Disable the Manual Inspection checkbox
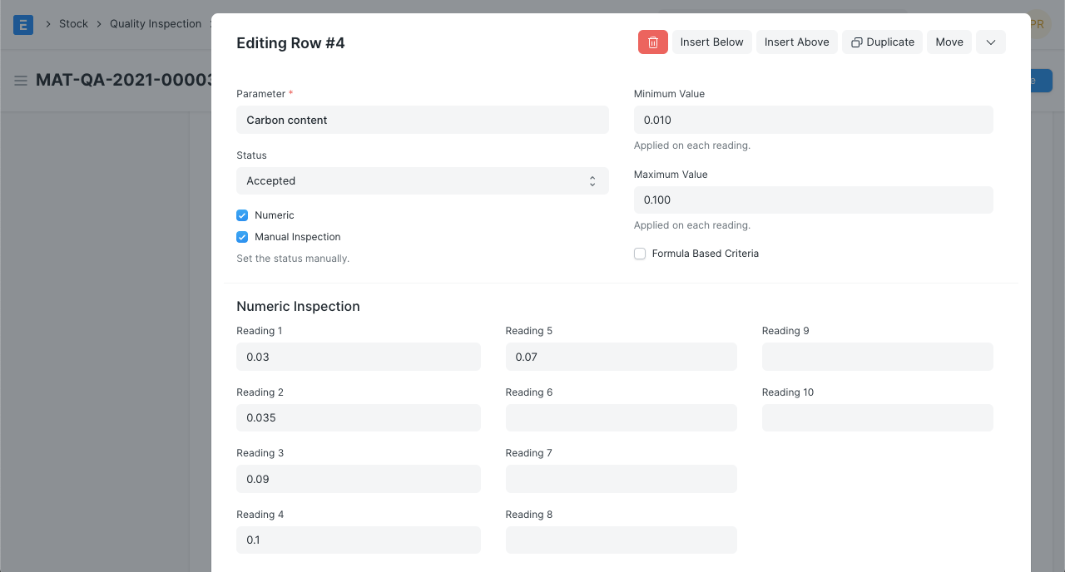 point(242,238)
